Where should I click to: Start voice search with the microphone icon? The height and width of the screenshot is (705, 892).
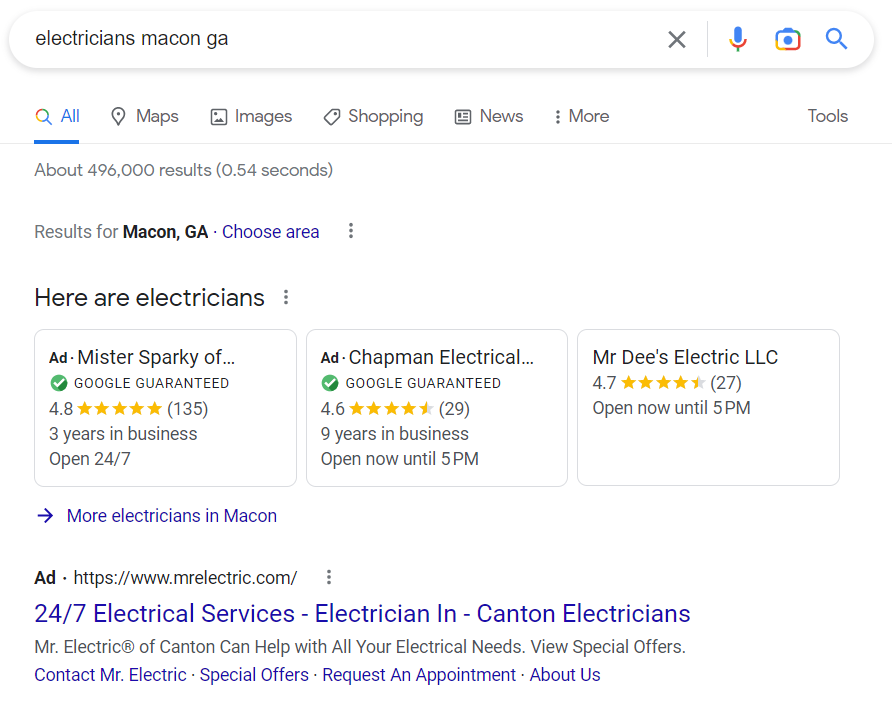737,39
